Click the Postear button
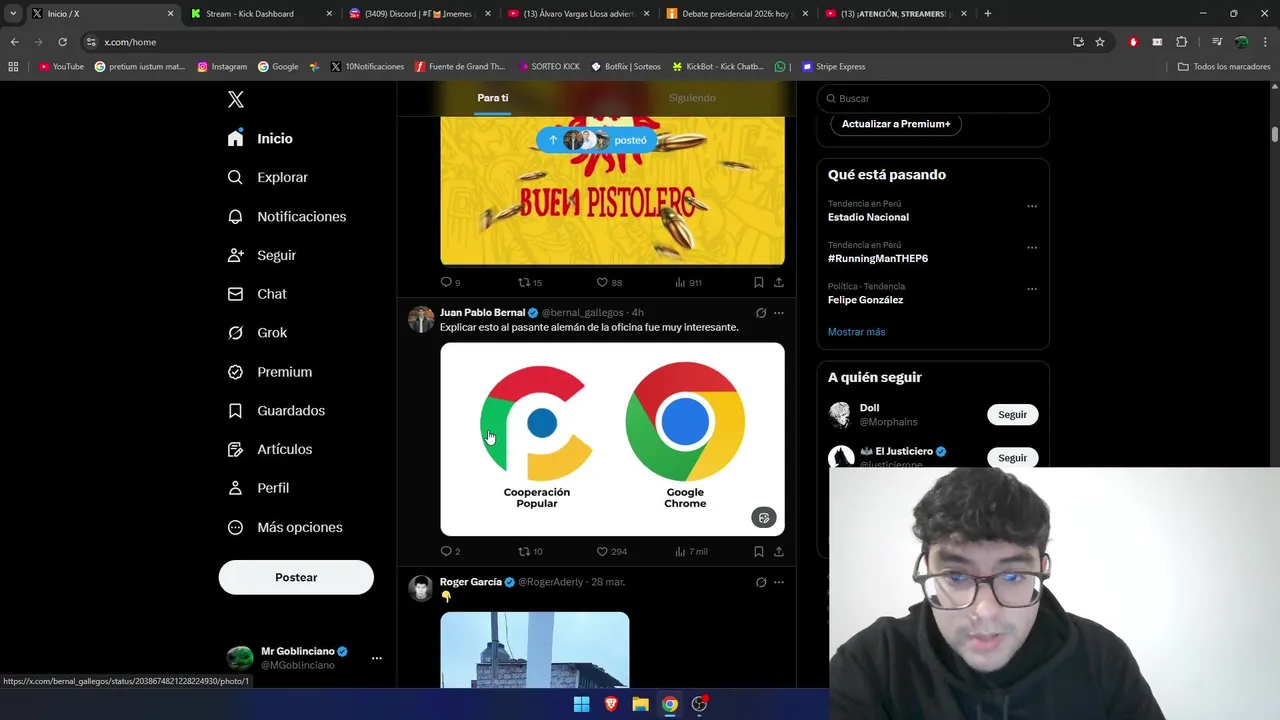 (296, 577)
